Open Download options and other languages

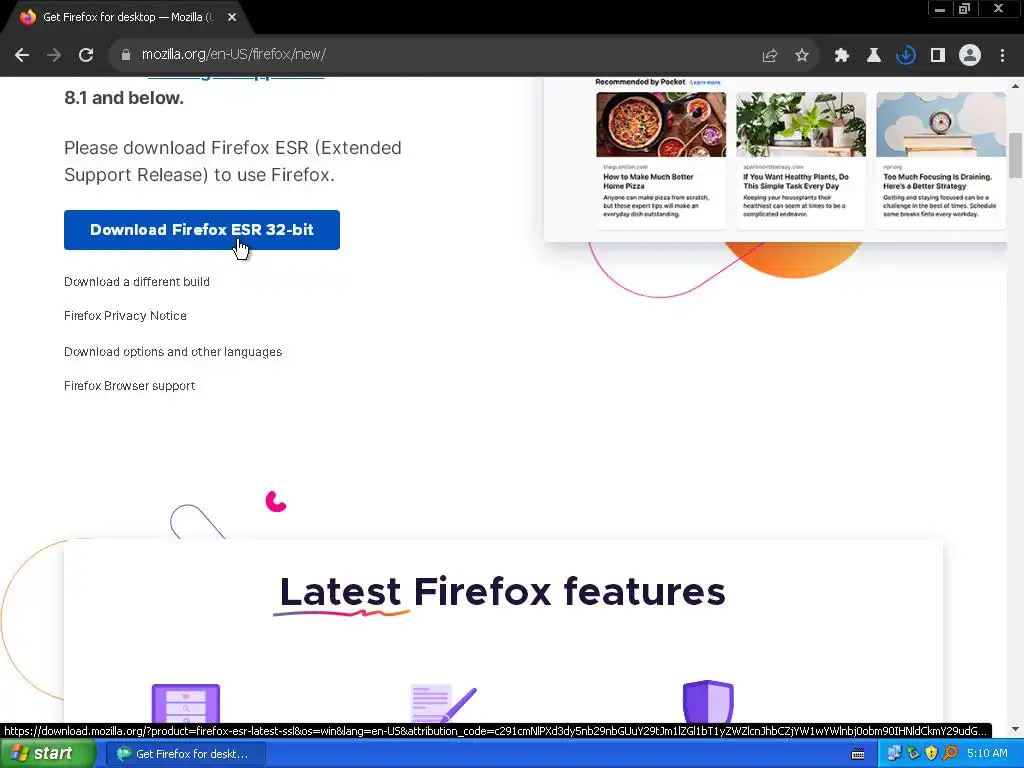(x=173, y=351)
